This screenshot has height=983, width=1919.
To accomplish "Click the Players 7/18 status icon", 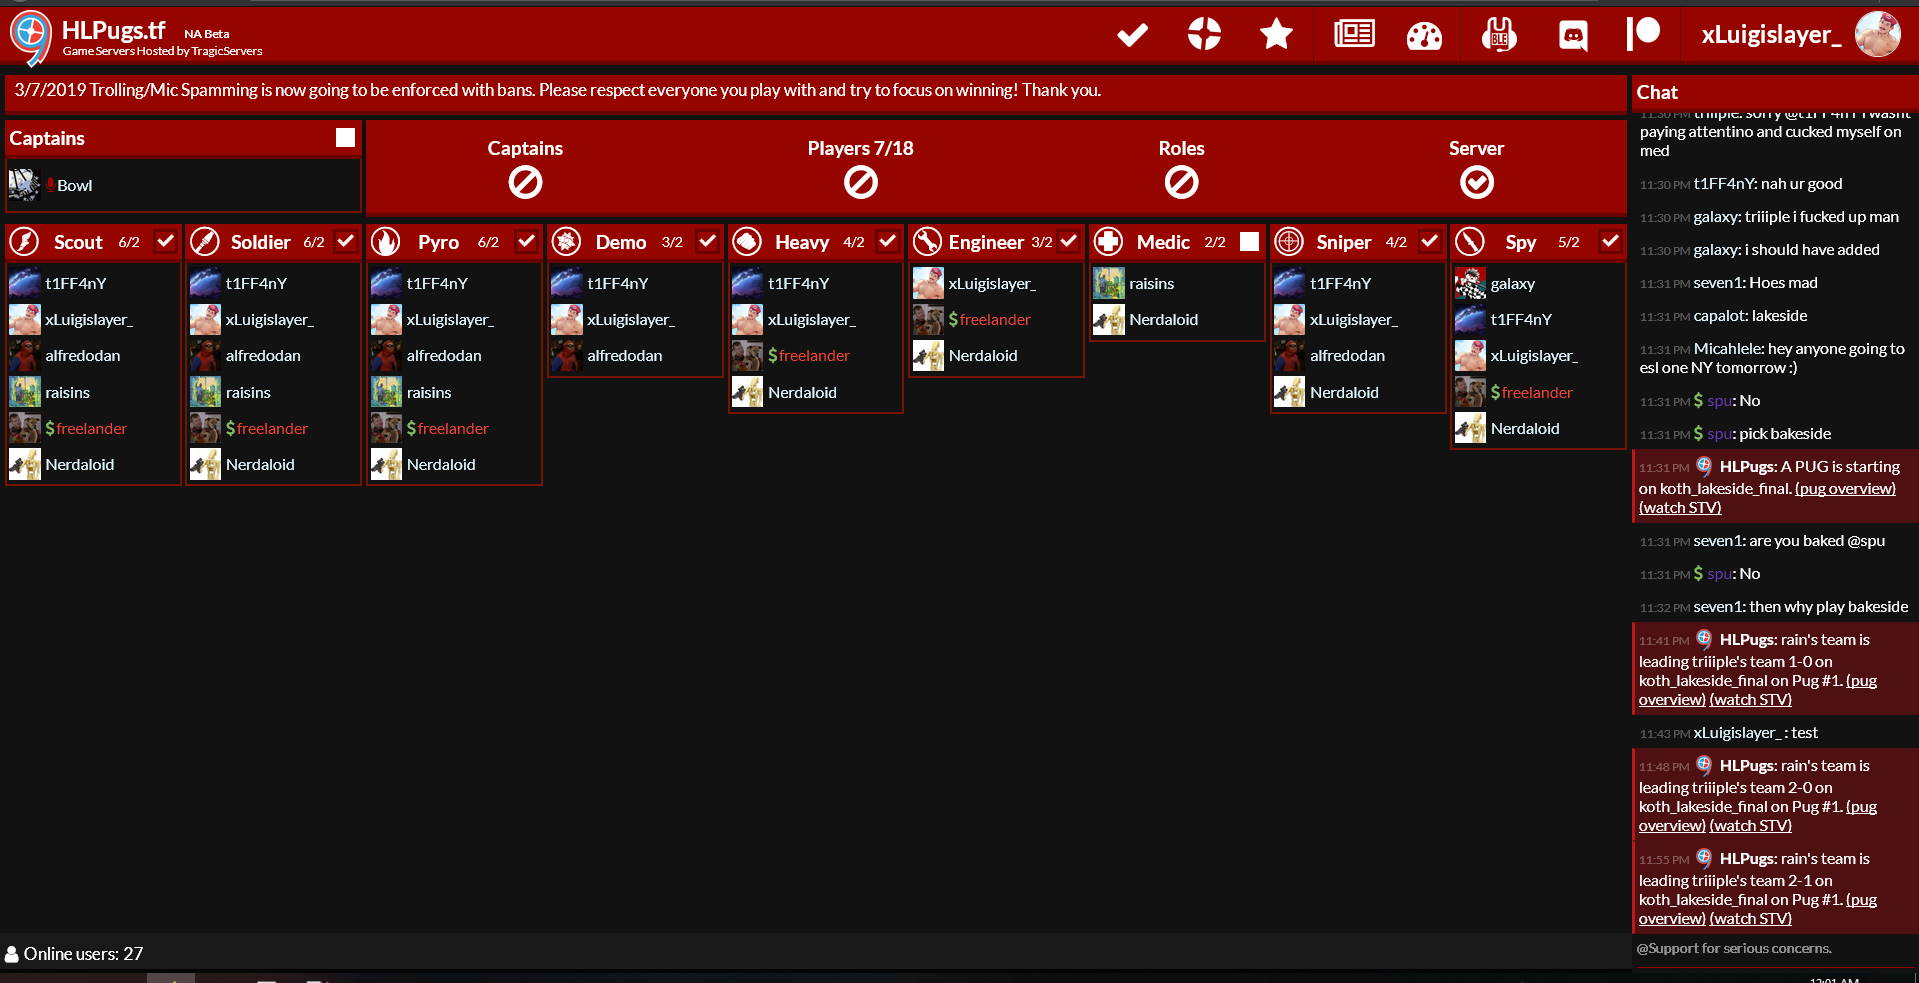I will pos(860,182).
